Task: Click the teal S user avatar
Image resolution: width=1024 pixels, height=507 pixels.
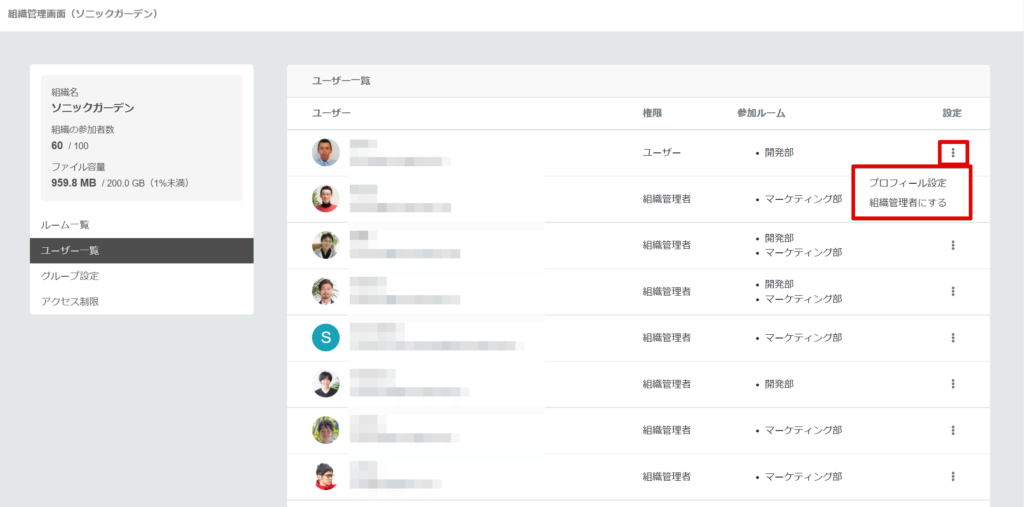Action: 326,338
